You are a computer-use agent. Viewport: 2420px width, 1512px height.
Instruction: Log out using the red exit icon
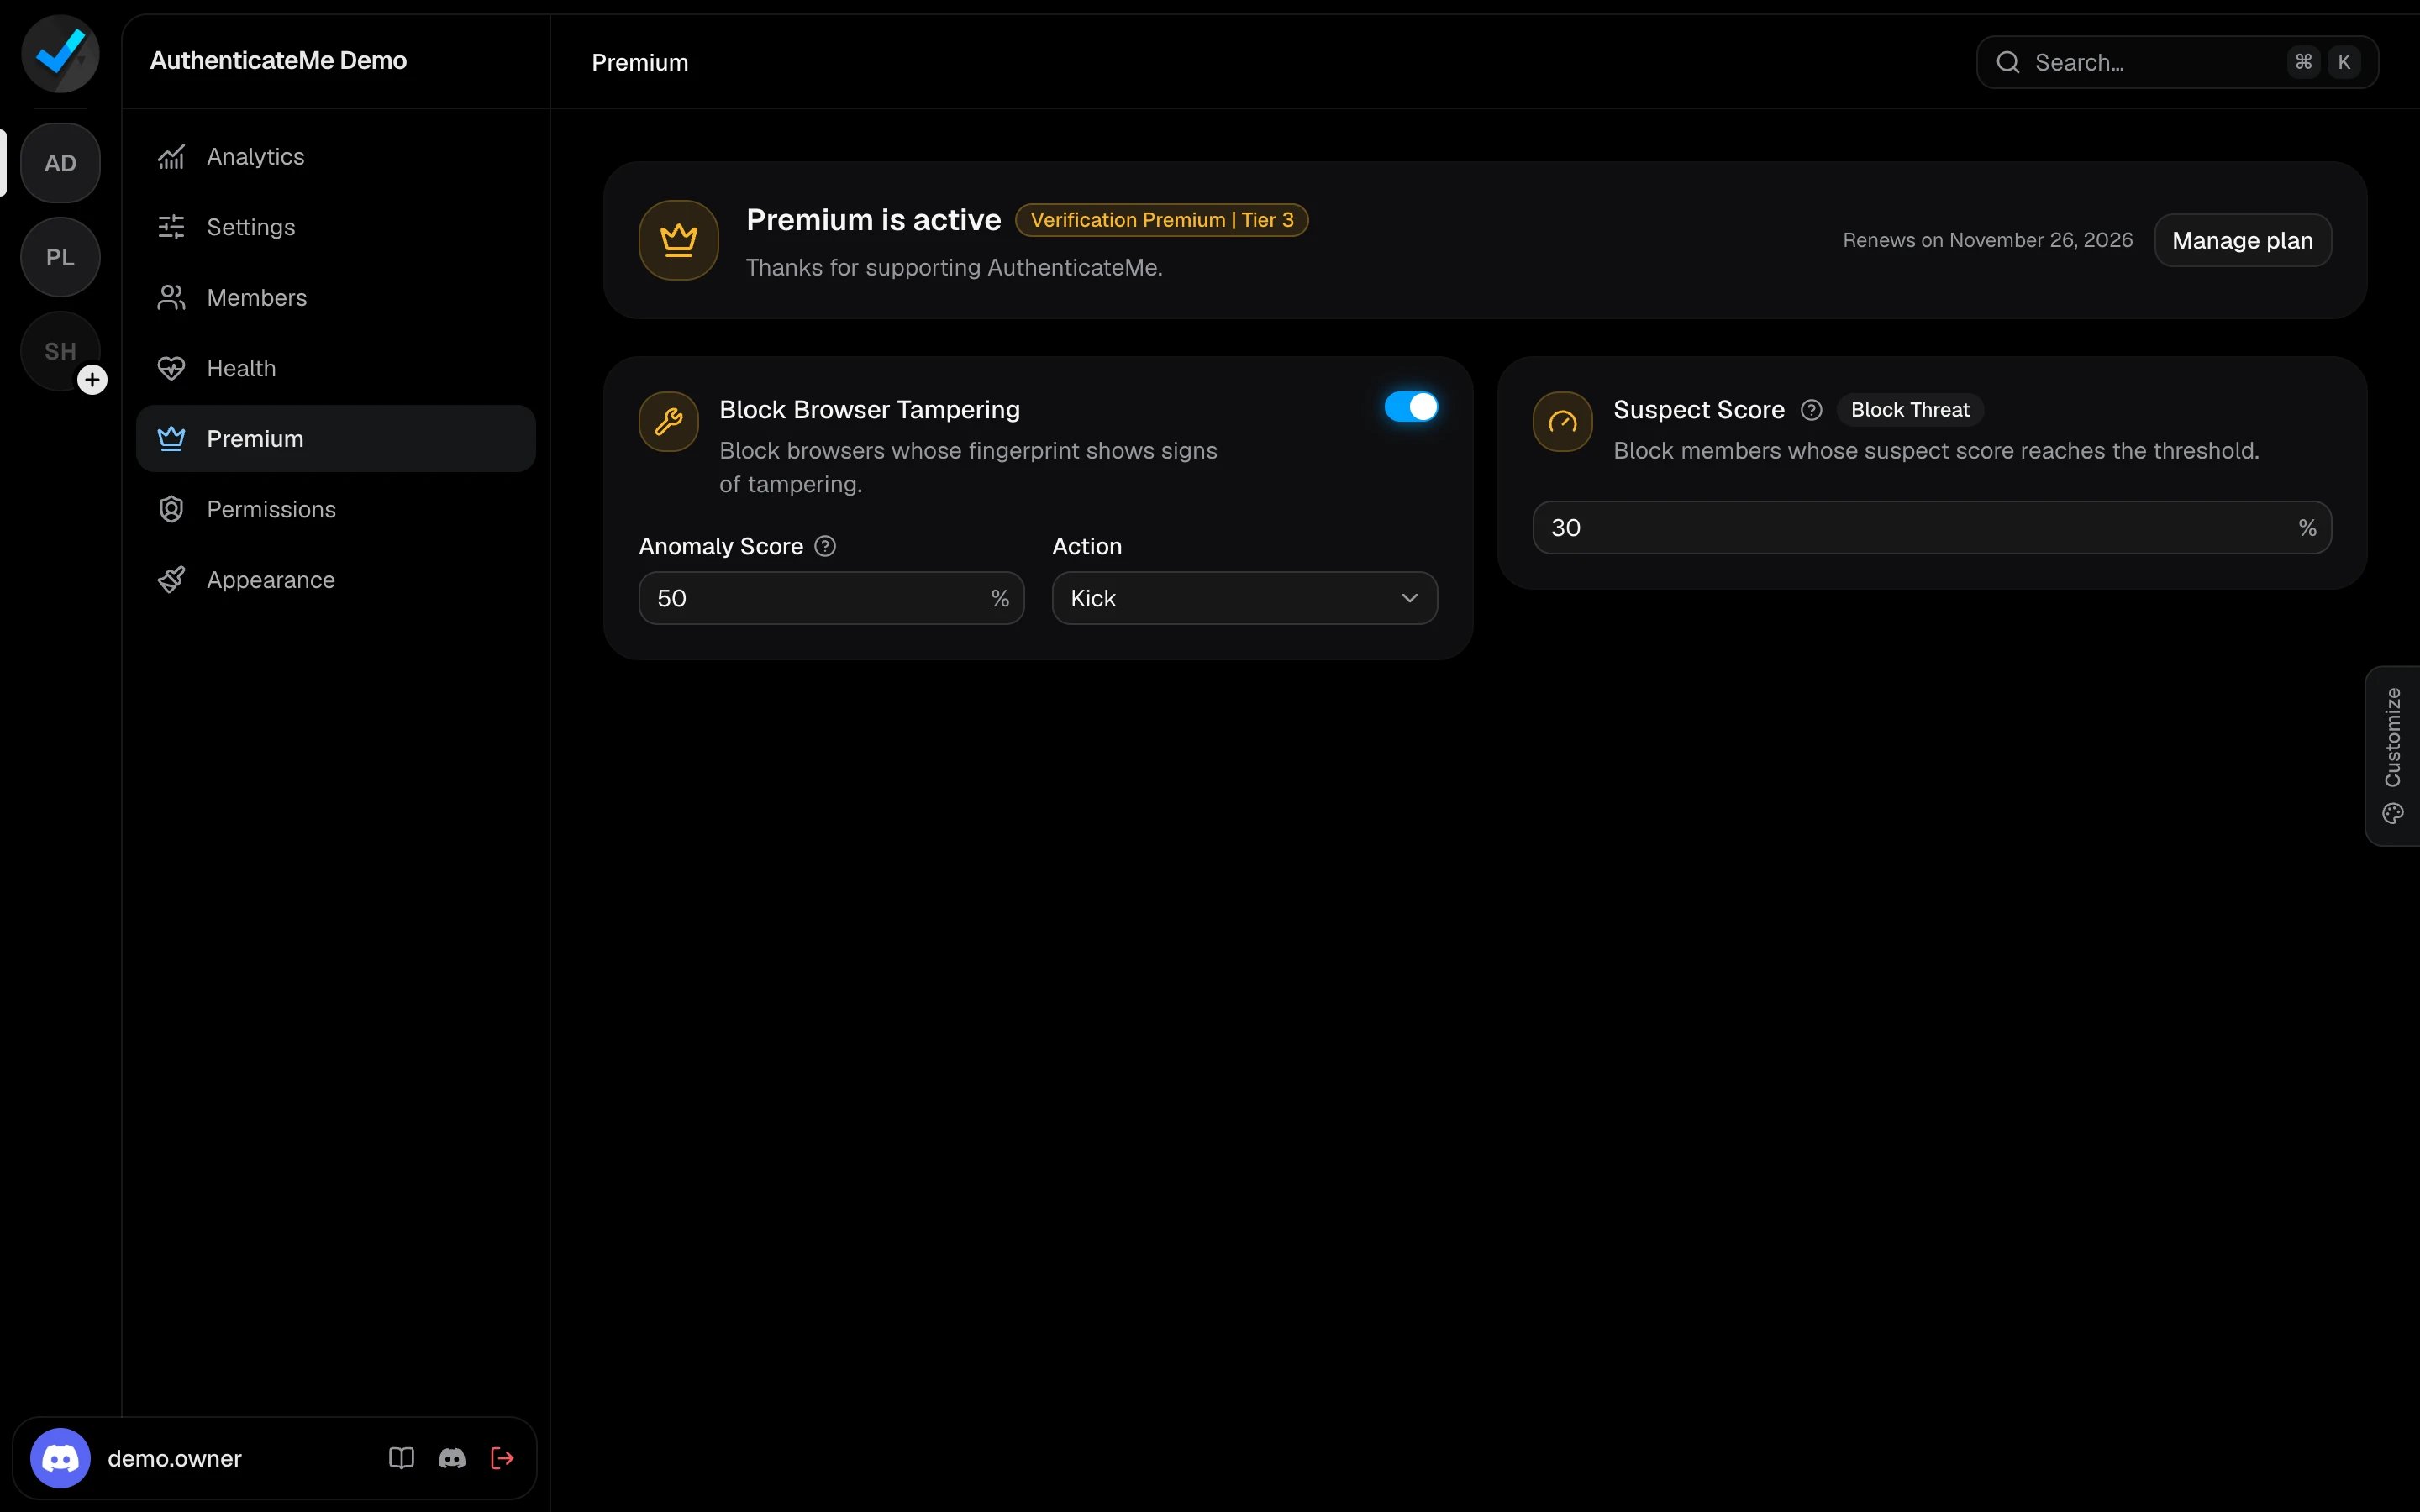click(502, 1458)
